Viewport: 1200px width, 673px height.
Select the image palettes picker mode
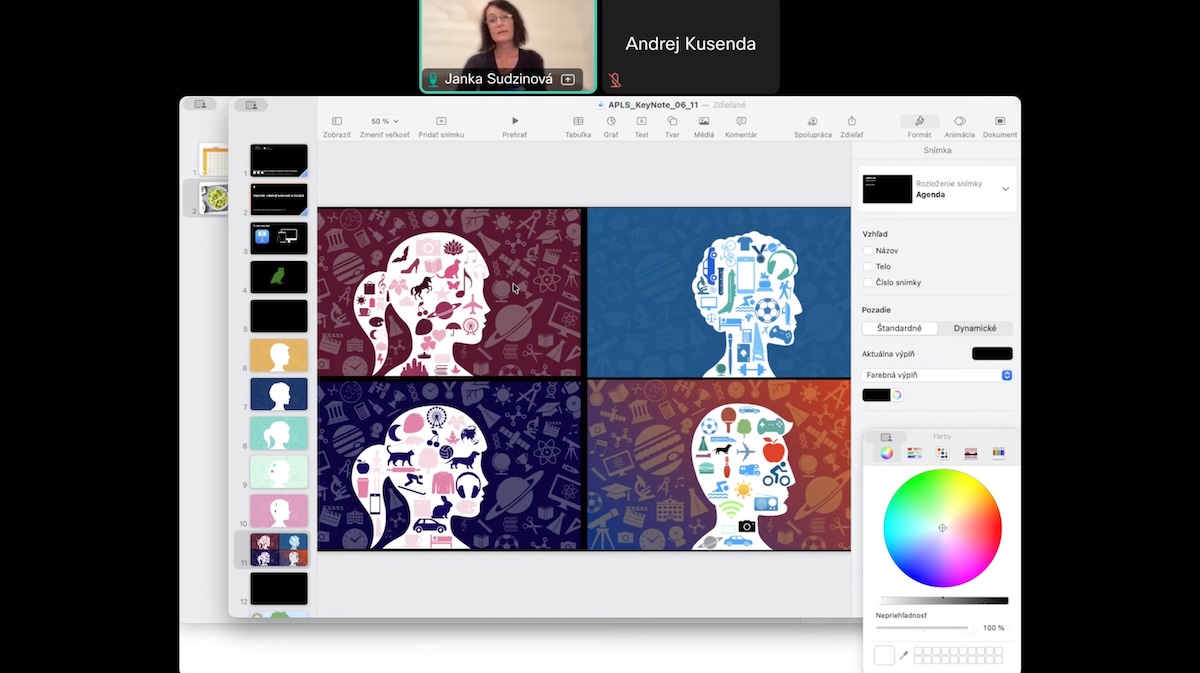pyautogui.click(x=970, y=453)
